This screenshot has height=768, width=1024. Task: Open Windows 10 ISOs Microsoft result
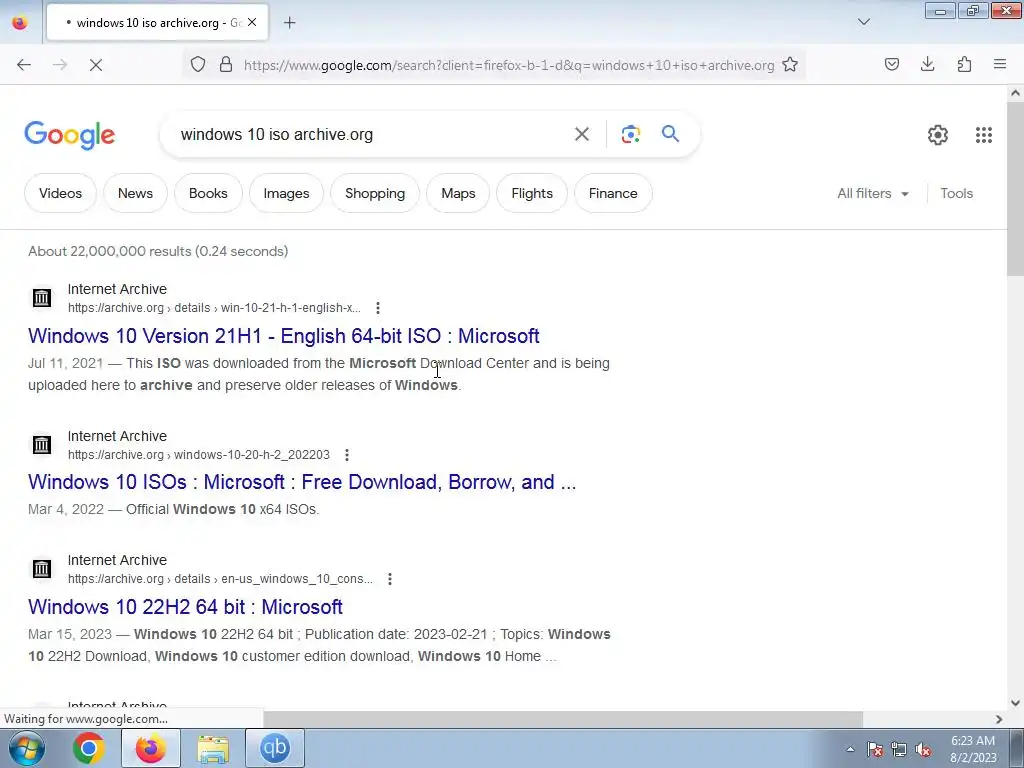pos(302,482)
